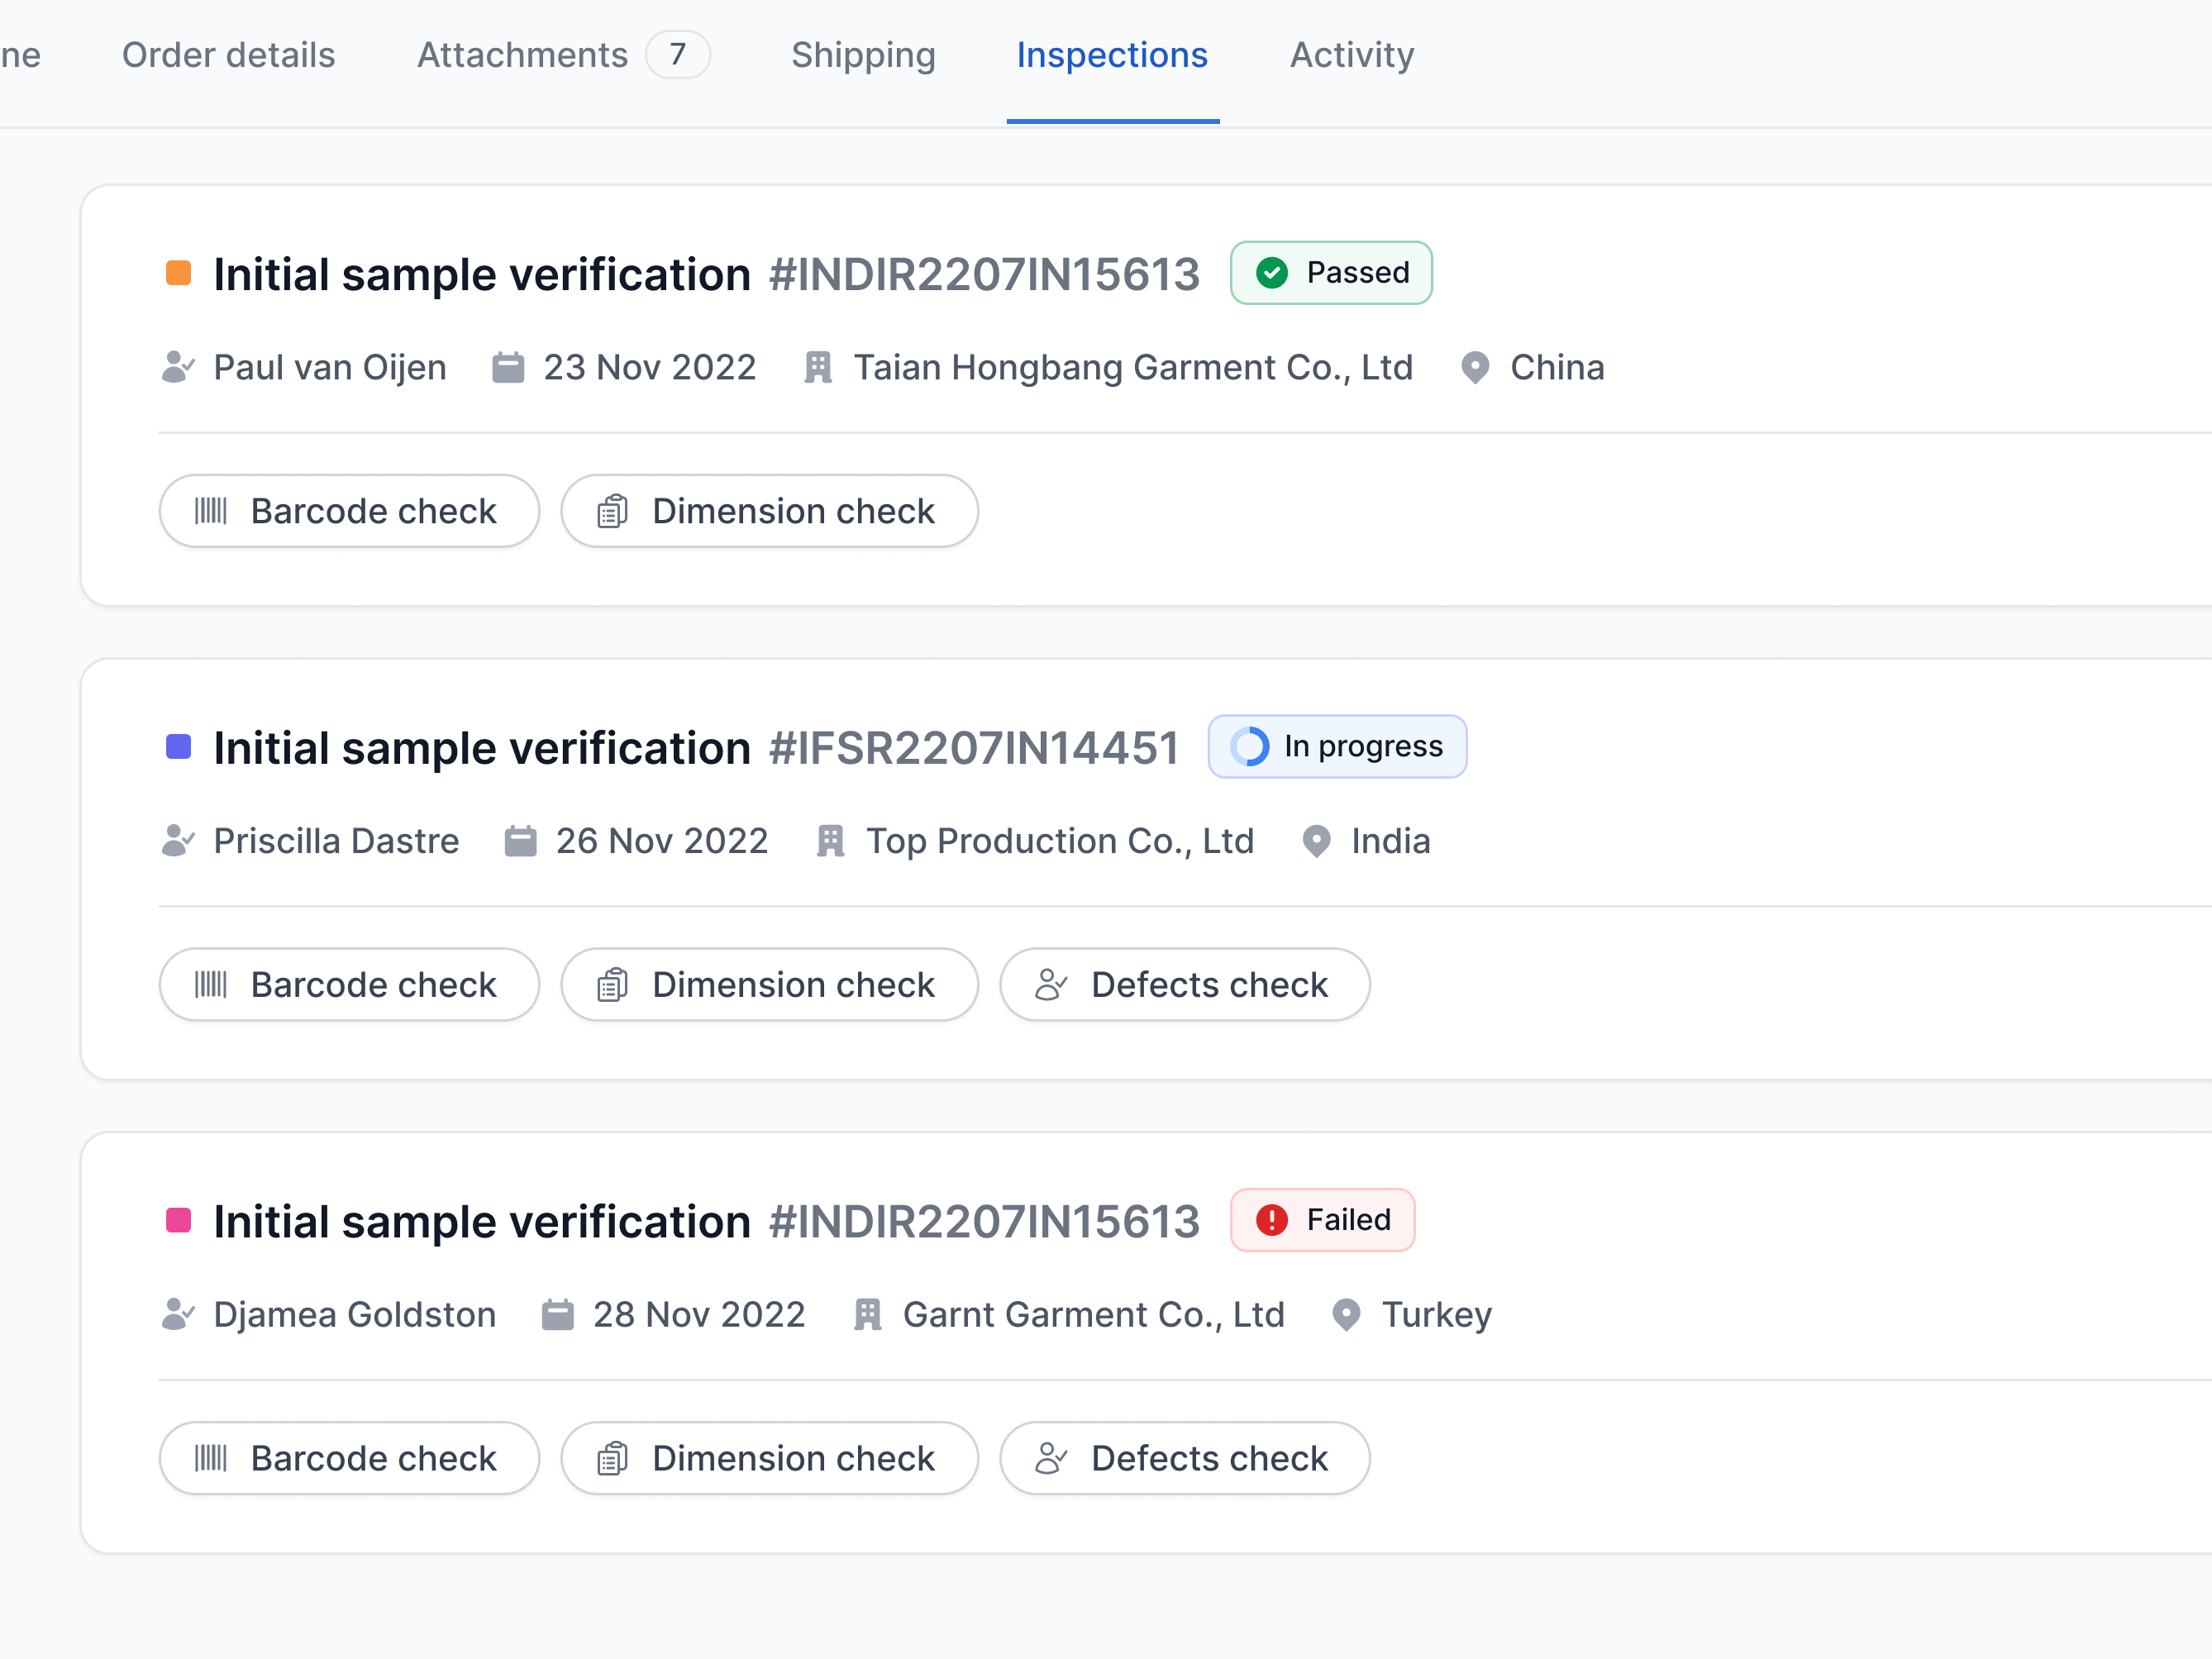Click the clipboard icon on Dimension check for #INDIR2207IN15613
Screen dimensions: 2212x1659
[x=613, y=510]
